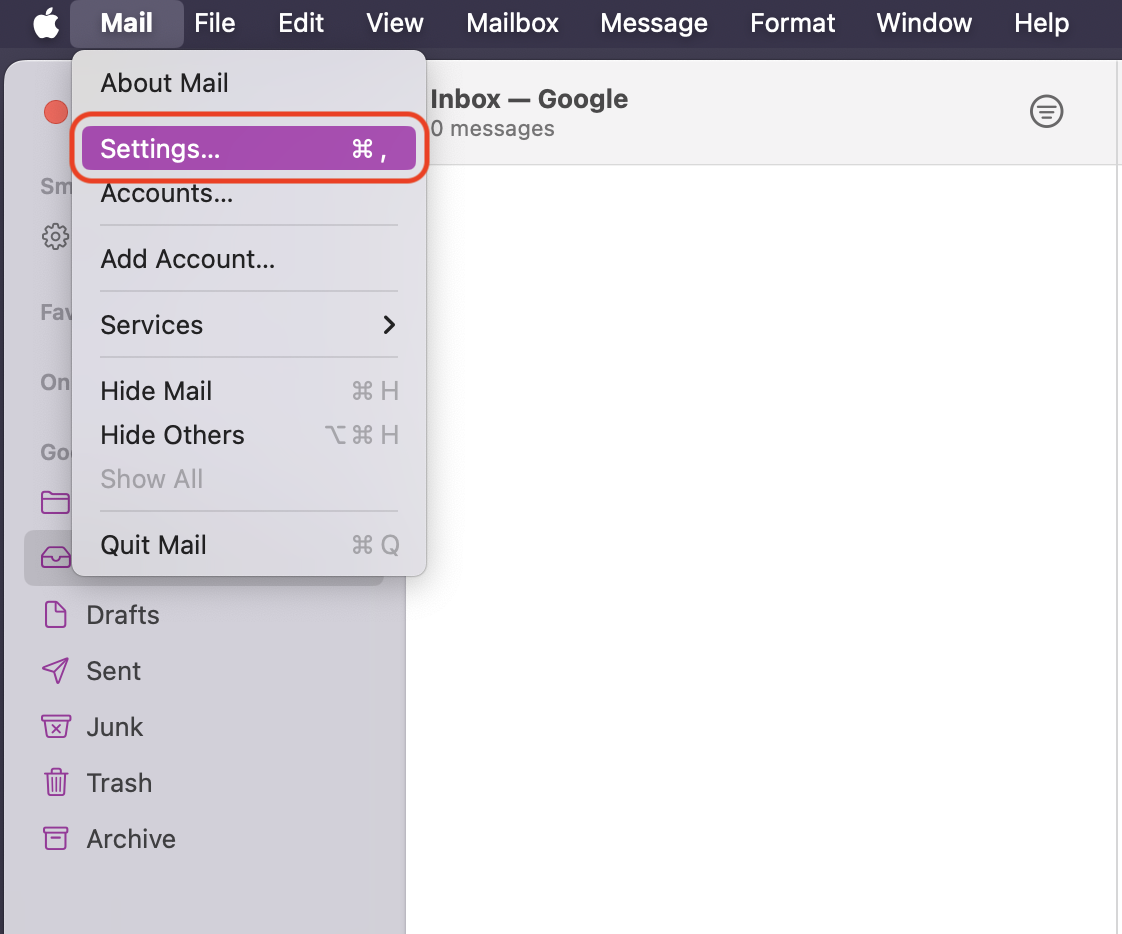1122x934 pixels.
Task: Close the Mail window with red button
Action: (x=56, y=112)
